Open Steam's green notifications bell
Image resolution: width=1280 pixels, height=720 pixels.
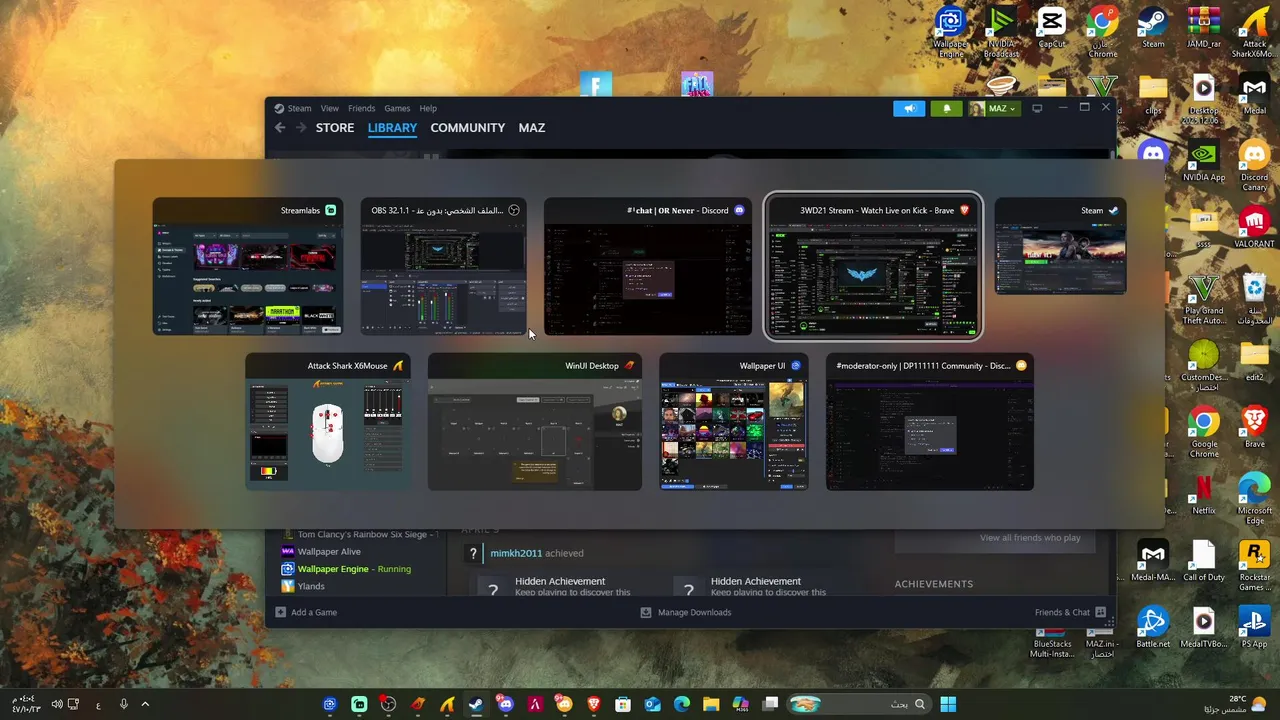click(946, 108)
